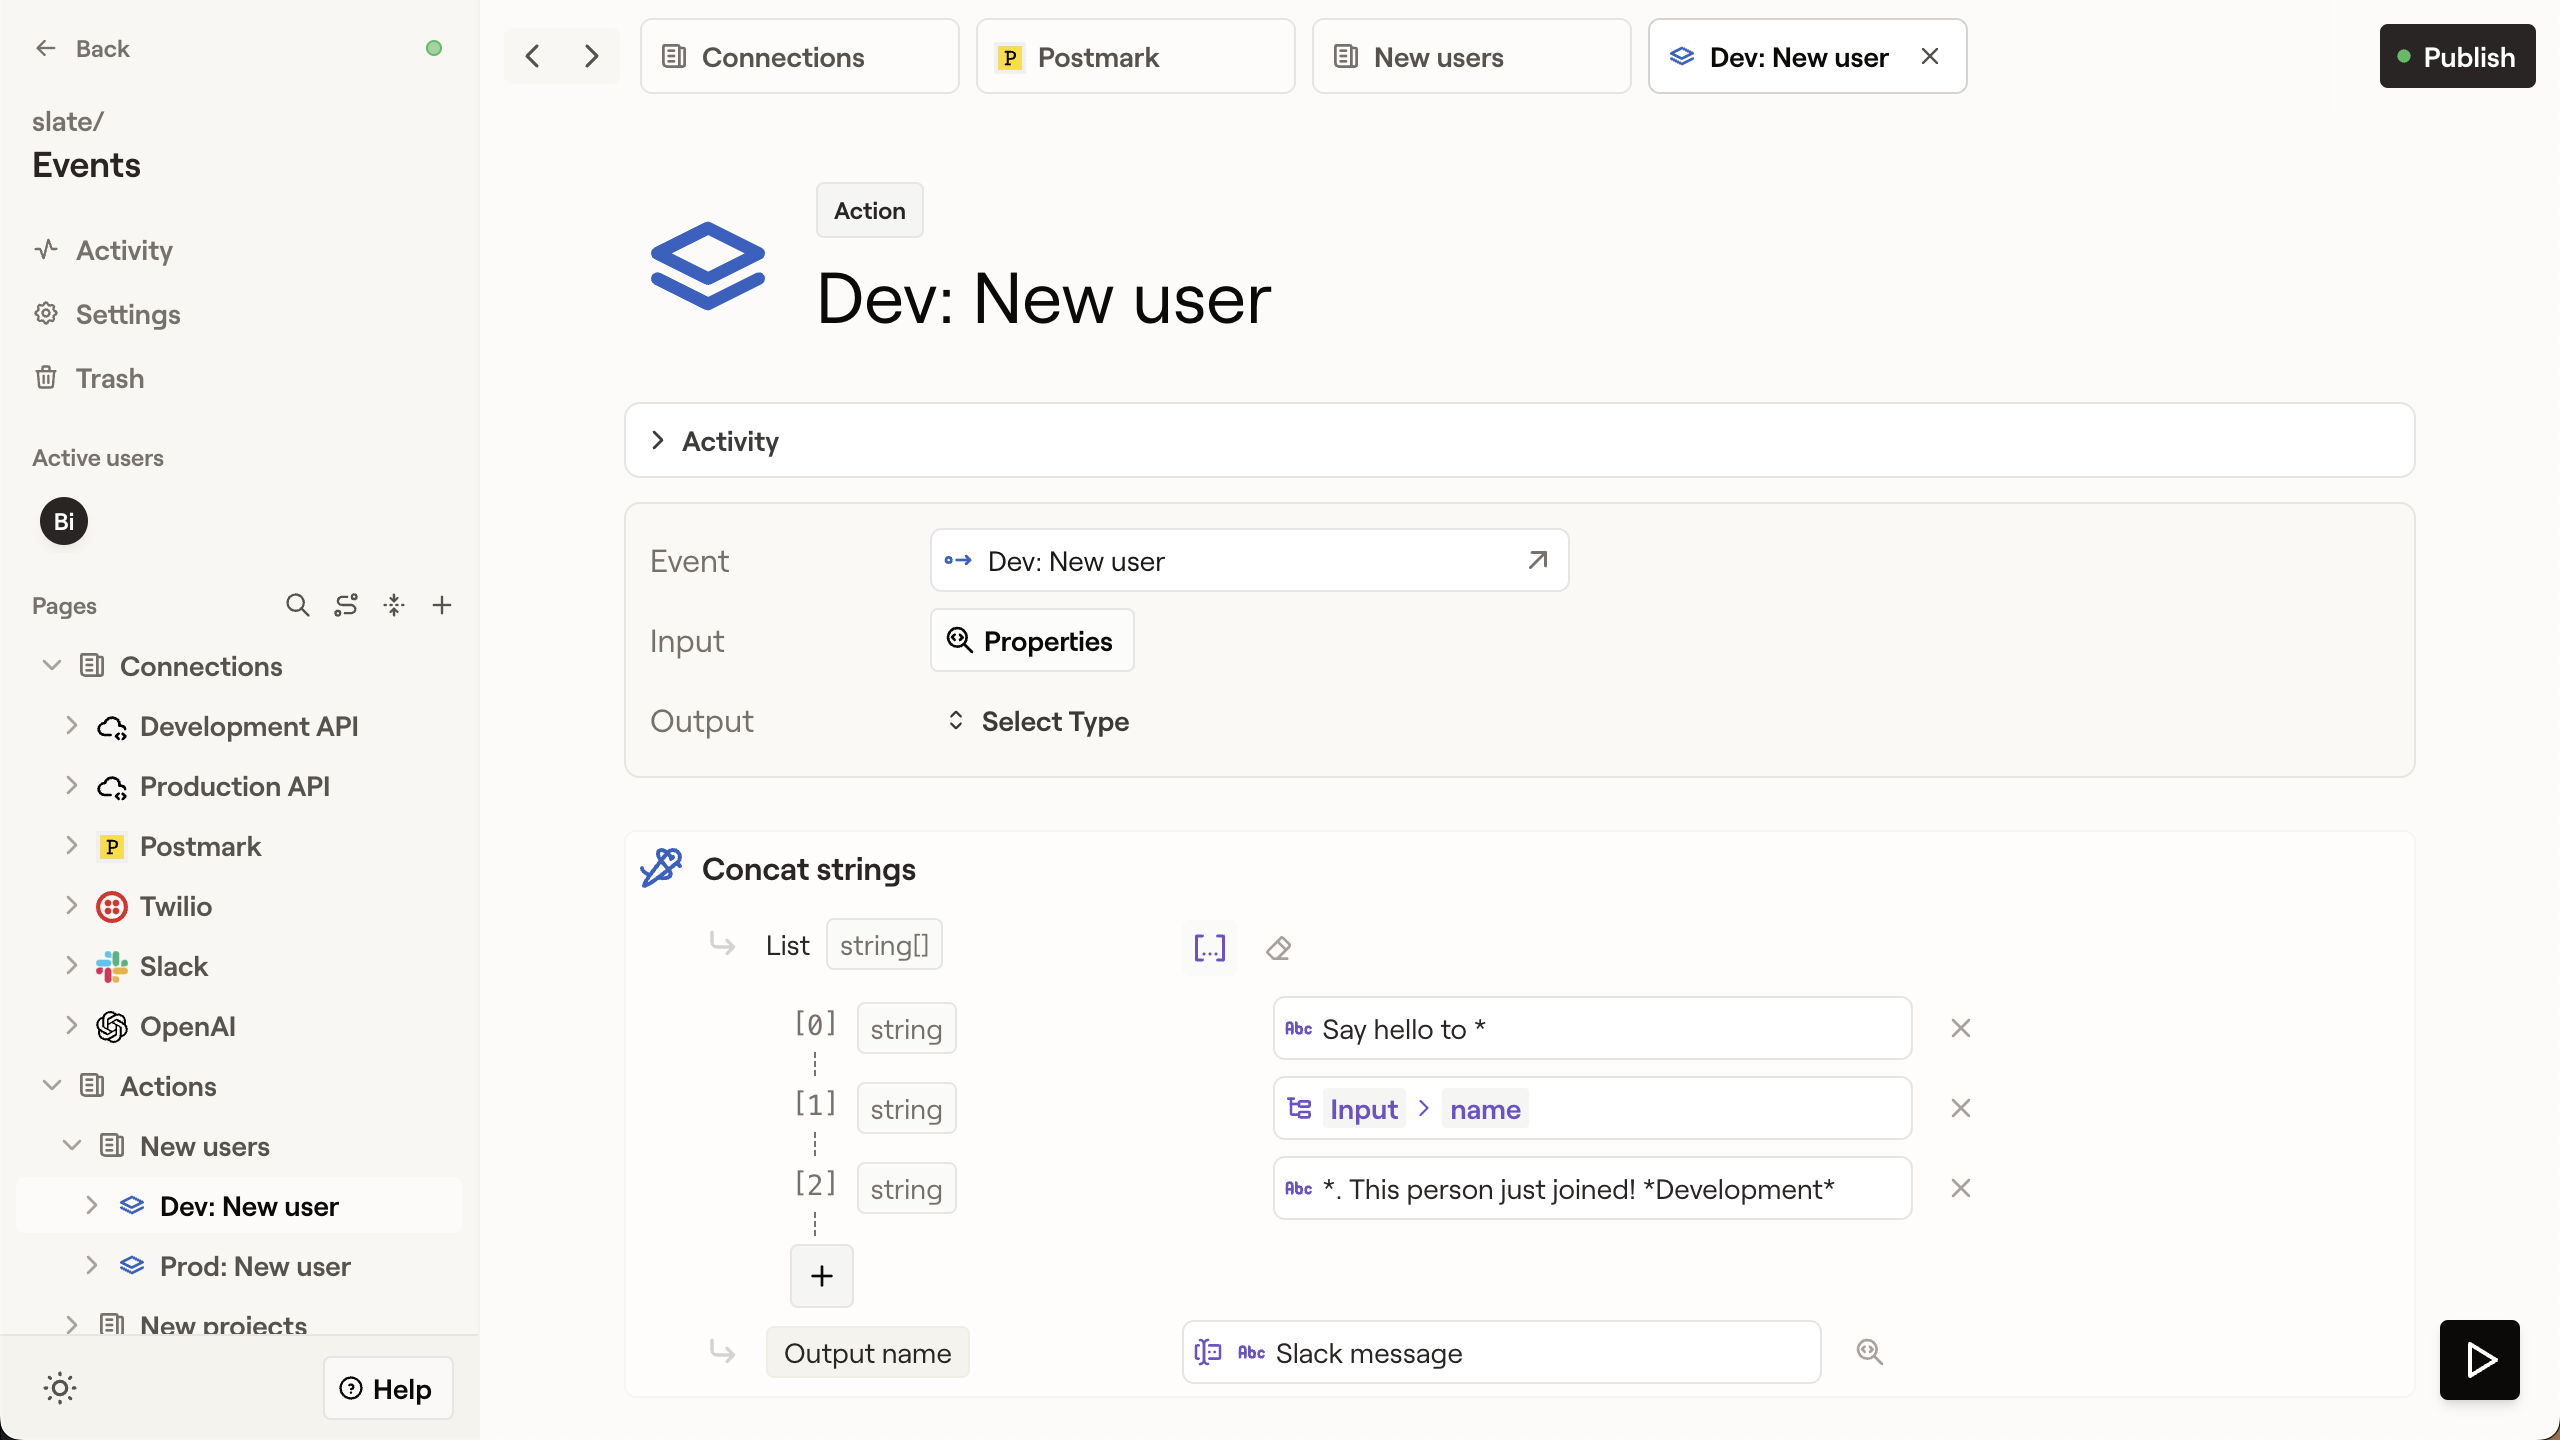
Task: Click the search pages magnifier icon
Action: coord(297,605)
